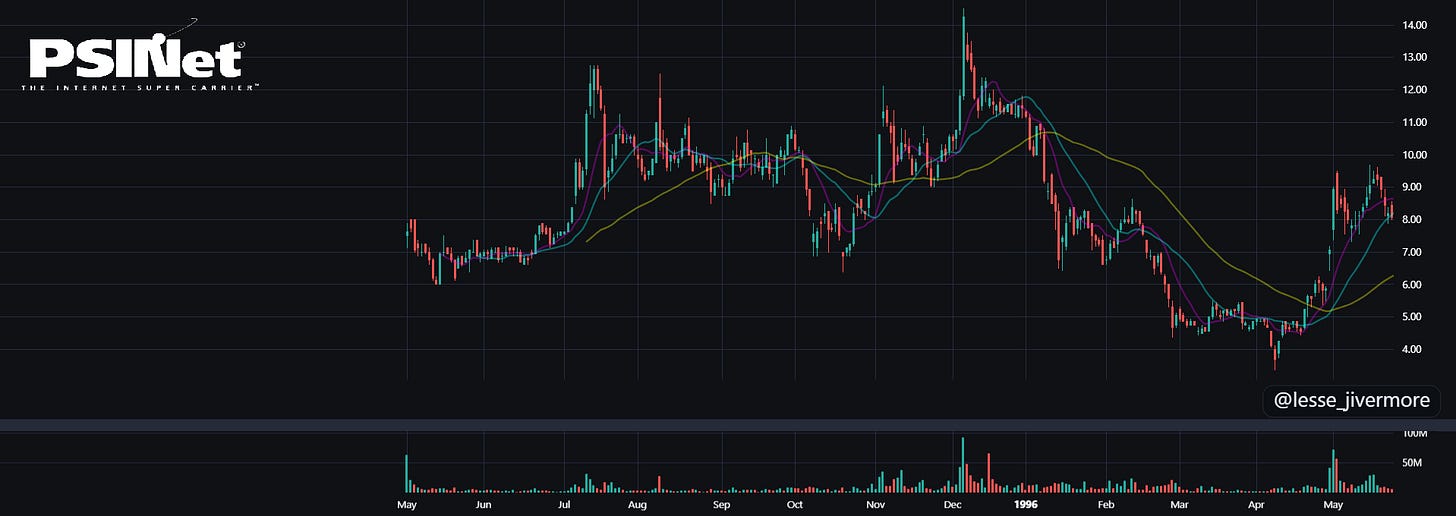1456x516 pixels.
Task: Select the 14.00 price axis label
Action: [x=1417, y=25]
